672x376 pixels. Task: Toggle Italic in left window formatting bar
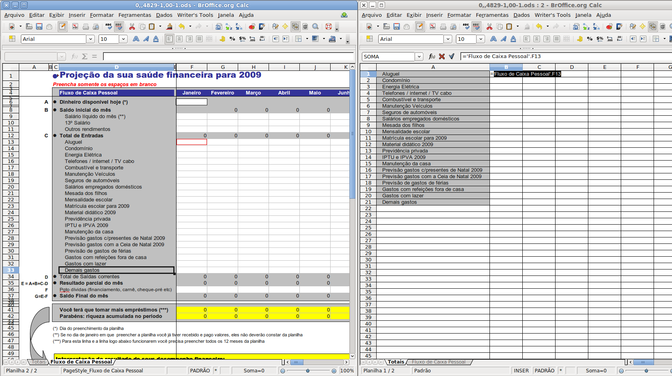(146, 39)
